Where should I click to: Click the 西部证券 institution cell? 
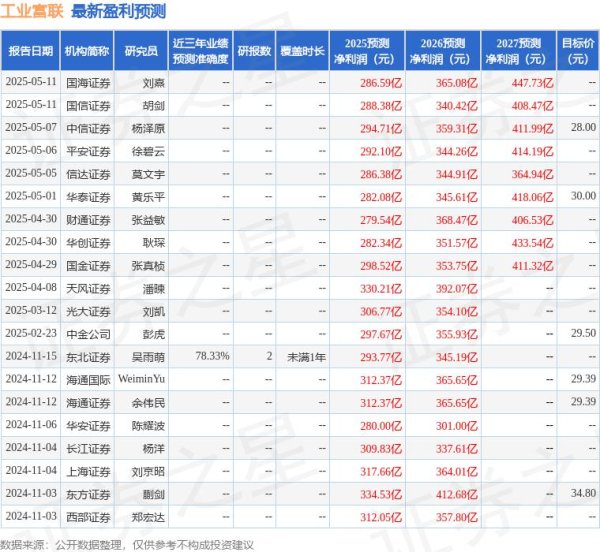pyautogui.click(x=88, y=518)
